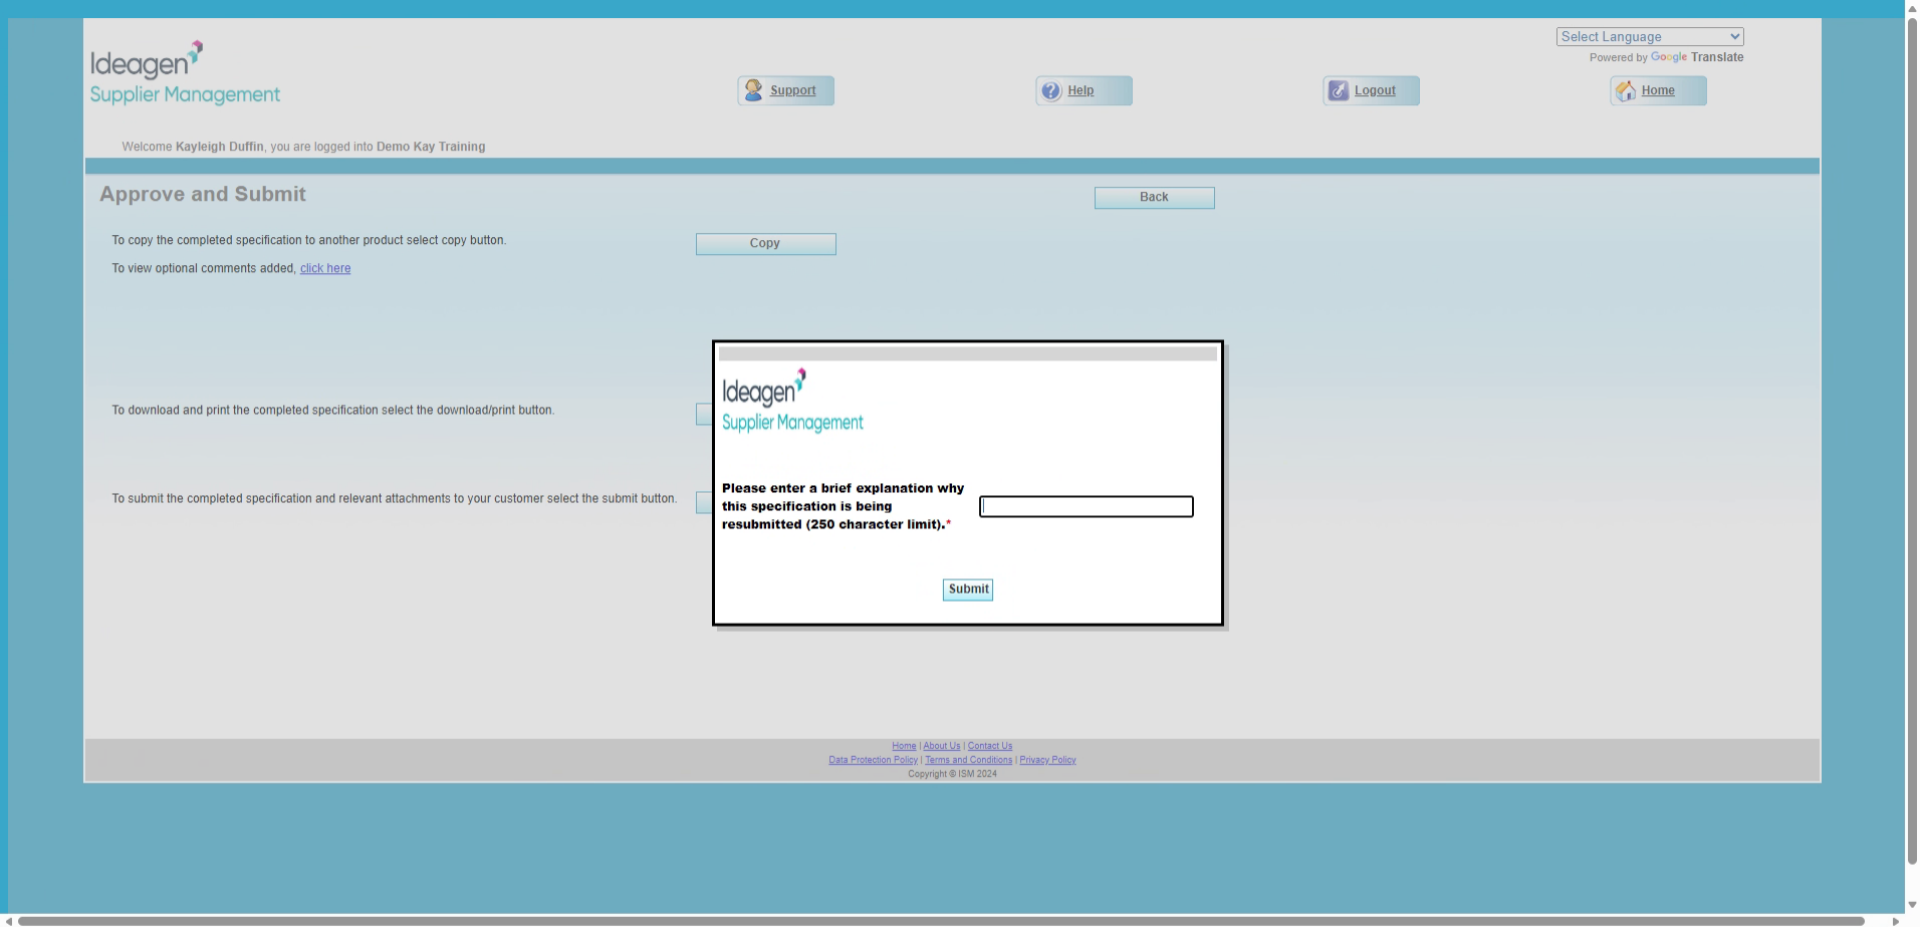1920x927 pixels.
Task: Open the footer Home link
Action: click(904, 746)
